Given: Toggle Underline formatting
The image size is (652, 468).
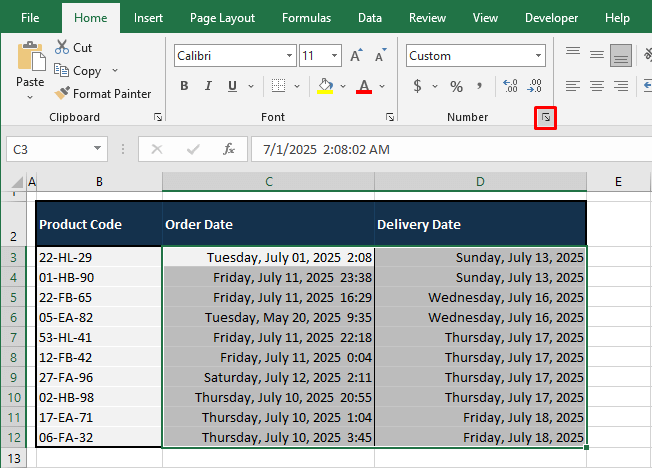Looking at the screenshot, I should (x=232, y=86).
